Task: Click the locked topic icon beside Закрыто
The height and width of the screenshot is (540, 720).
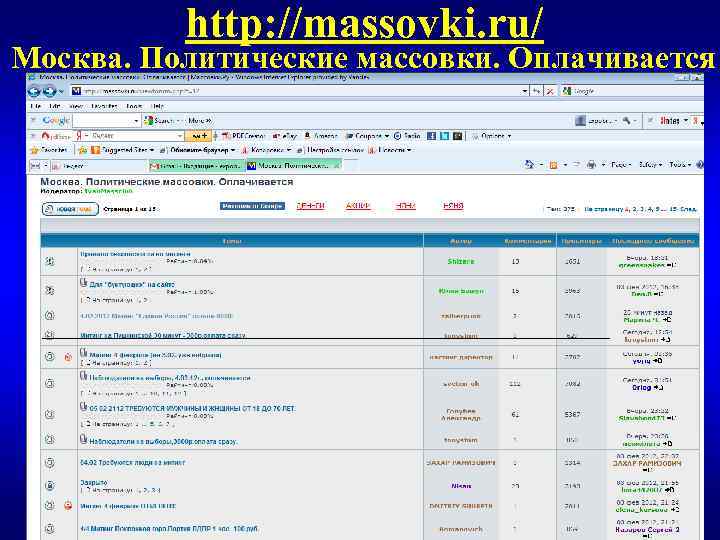Action: [x=50, y=485]
